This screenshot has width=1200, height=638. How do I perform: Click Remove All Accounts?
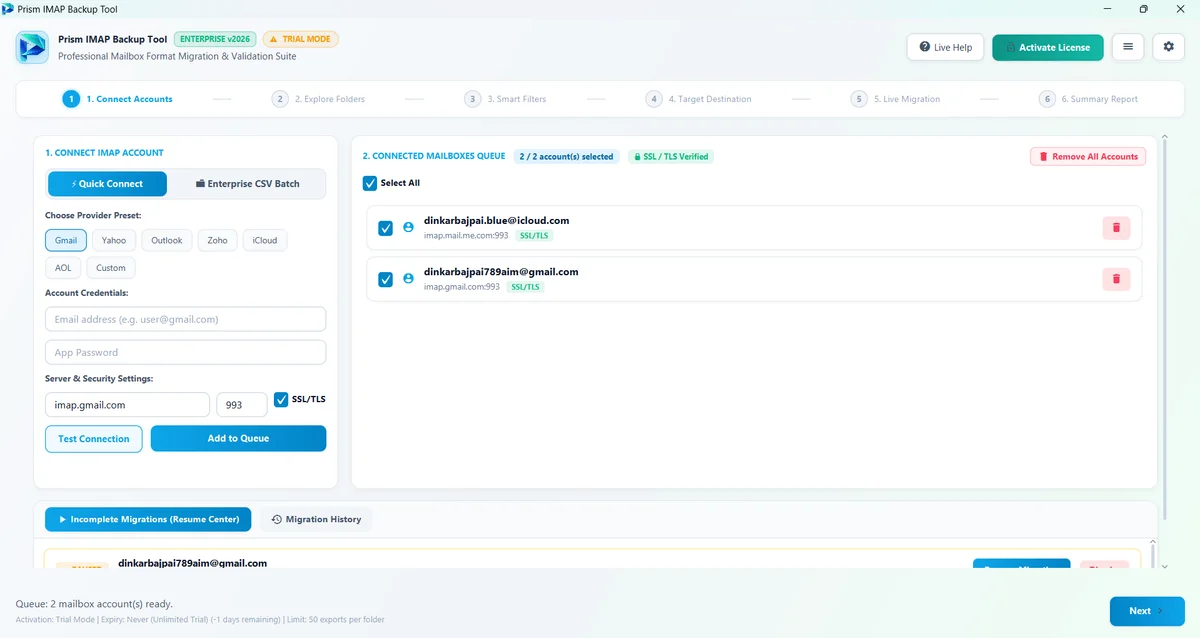click(x=1088, y=157)
